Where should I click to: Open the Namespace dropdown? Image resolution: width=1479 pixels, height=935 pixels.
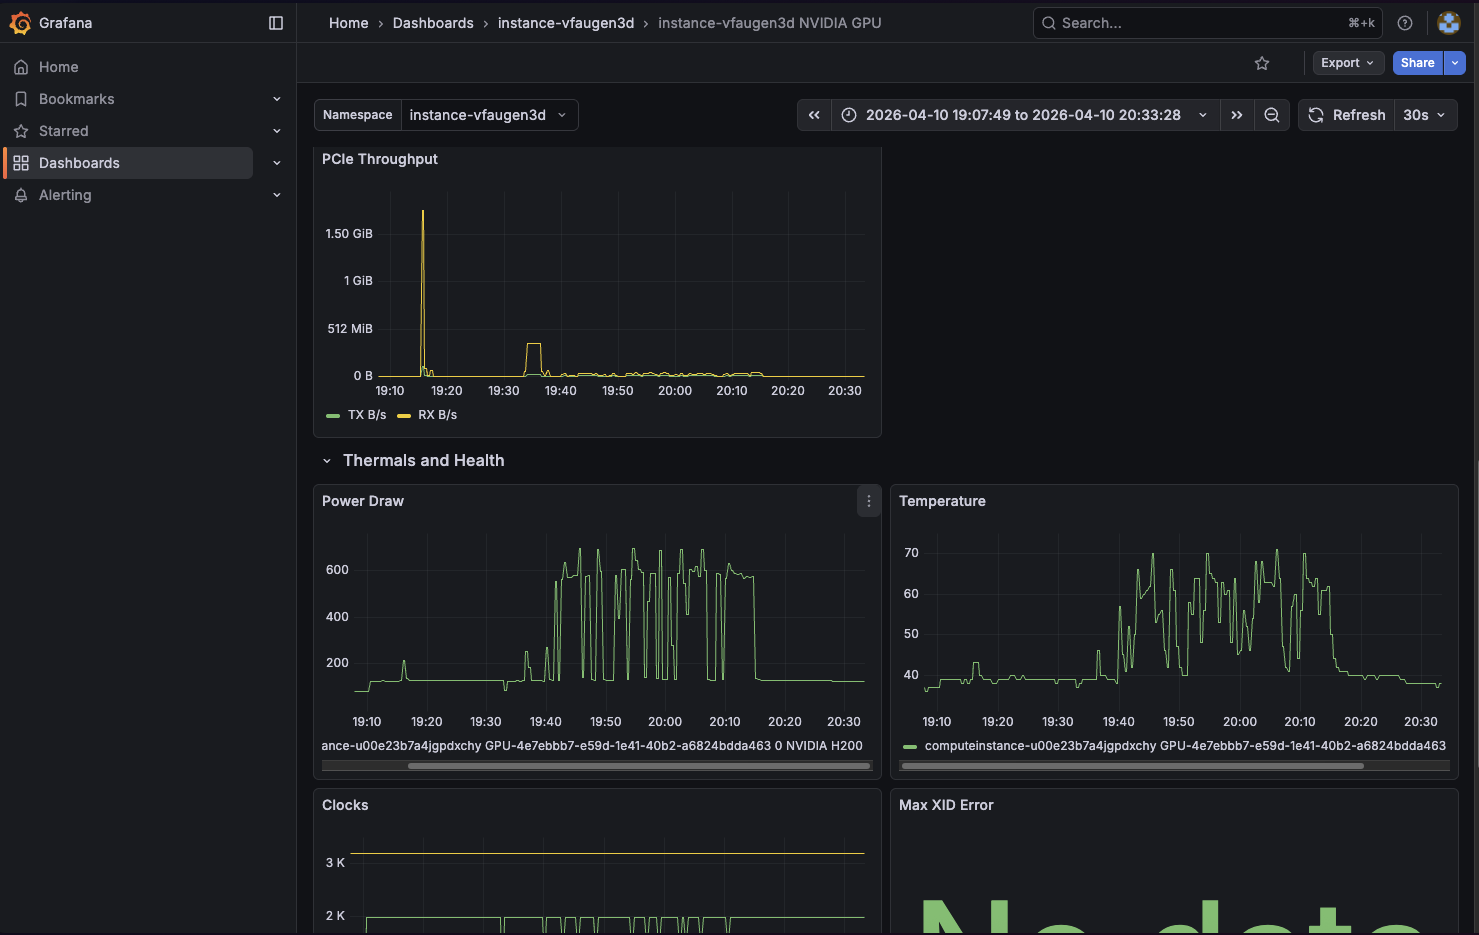point(489,115)
